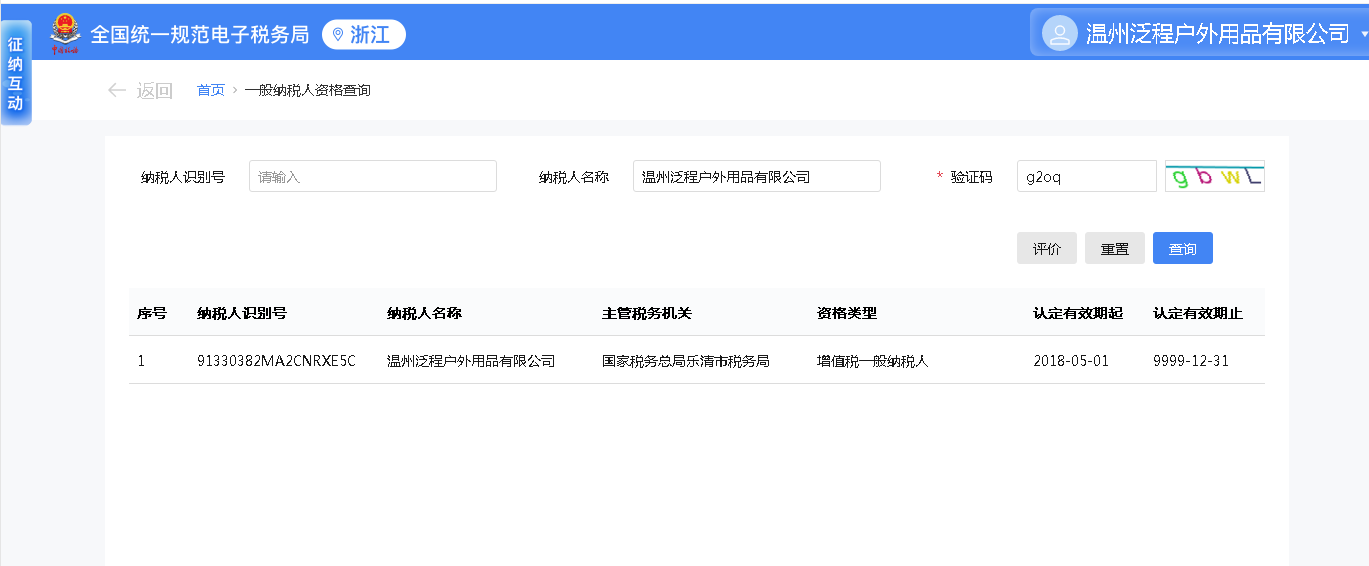This screenshot has width=1369, height=566.
Task: Go to 首页 breadcrumb link
Action: coord(211,90)
